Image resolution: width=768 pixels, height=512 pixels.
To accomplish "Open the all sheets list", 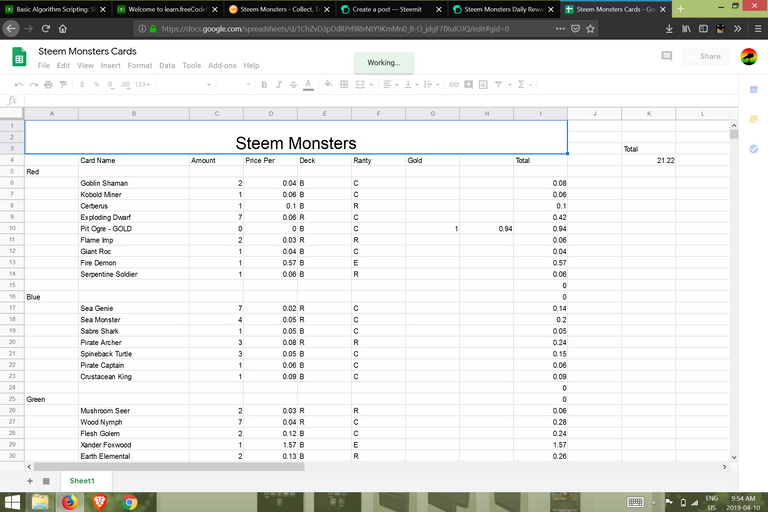I will 46,481.
